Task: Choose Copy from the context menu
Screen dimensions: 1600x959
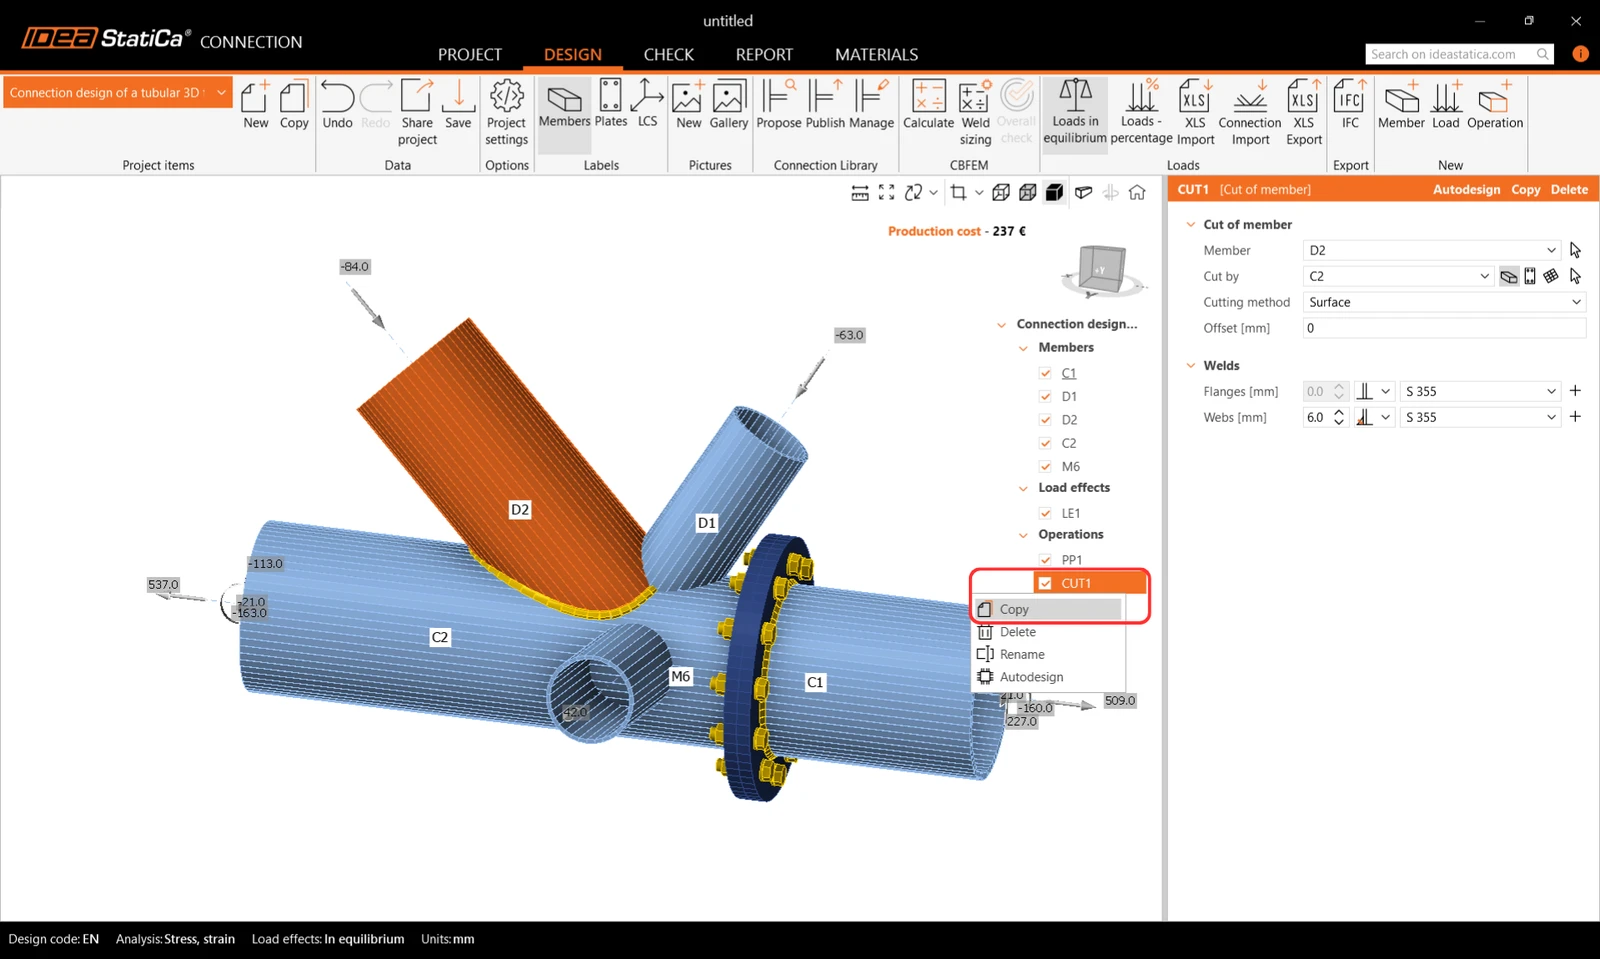Action: tap(1048, 609)
